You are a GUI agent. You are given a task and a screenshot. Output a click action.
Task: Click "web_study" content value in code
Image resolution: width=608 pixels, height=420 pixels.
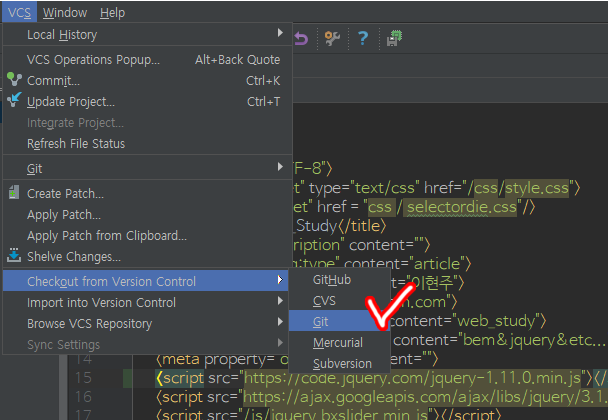[x=497, y=321]
